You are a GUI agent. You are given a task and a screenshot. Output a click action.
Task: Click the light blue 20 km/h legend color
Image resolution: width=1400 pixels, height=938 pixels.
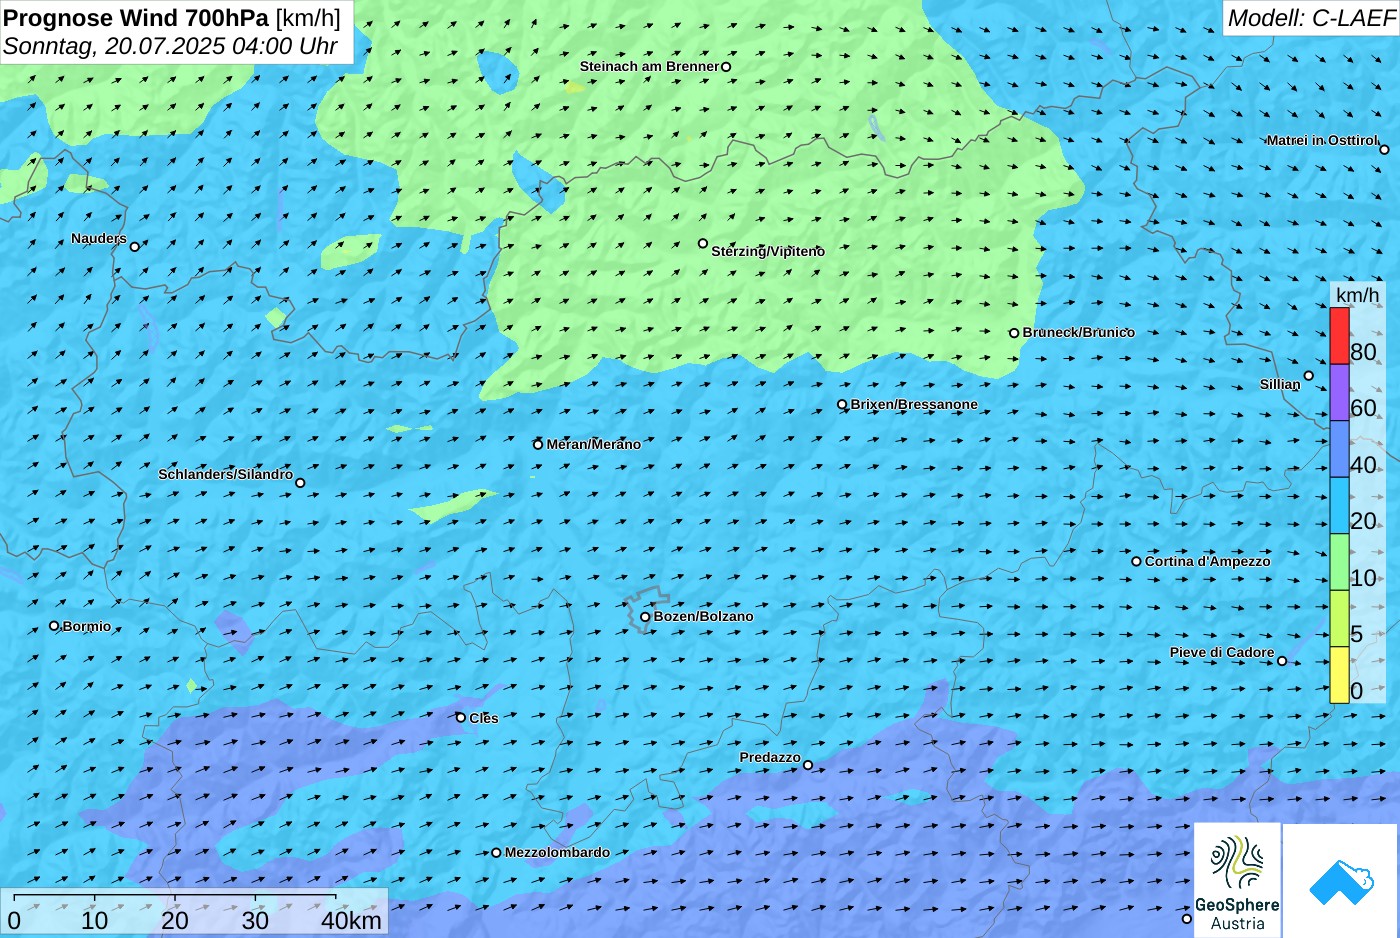[1339, 505]
